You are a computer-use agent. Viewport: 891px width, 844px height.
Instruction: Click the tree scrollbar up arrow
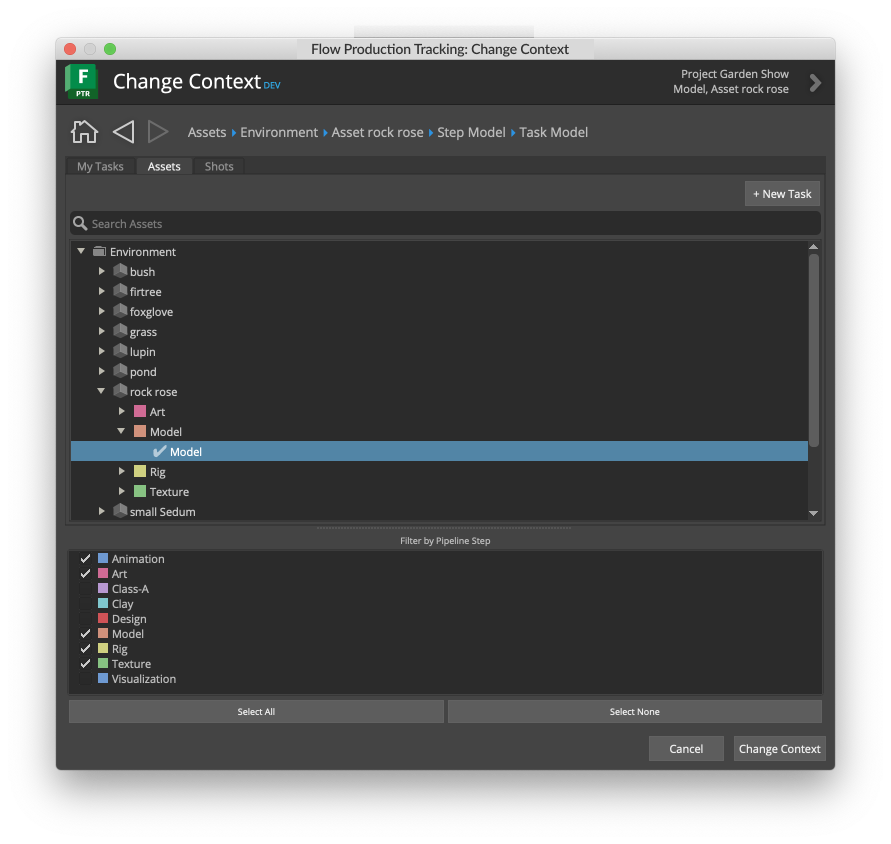(814, 247)
